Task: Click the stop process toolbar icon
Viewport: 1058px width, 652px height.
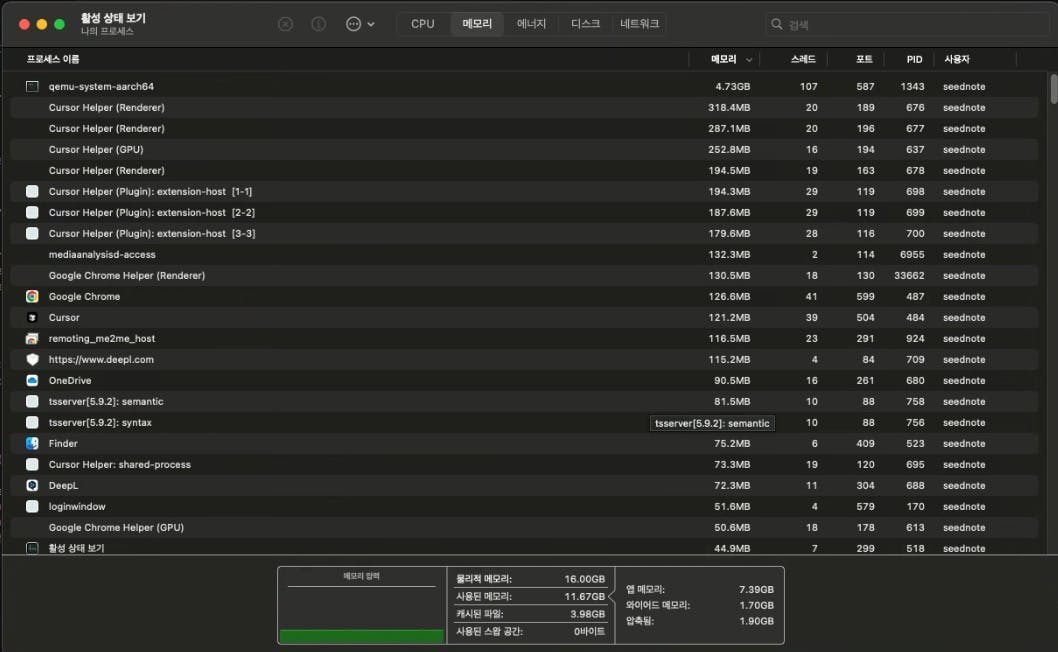Action: point(285,24)
